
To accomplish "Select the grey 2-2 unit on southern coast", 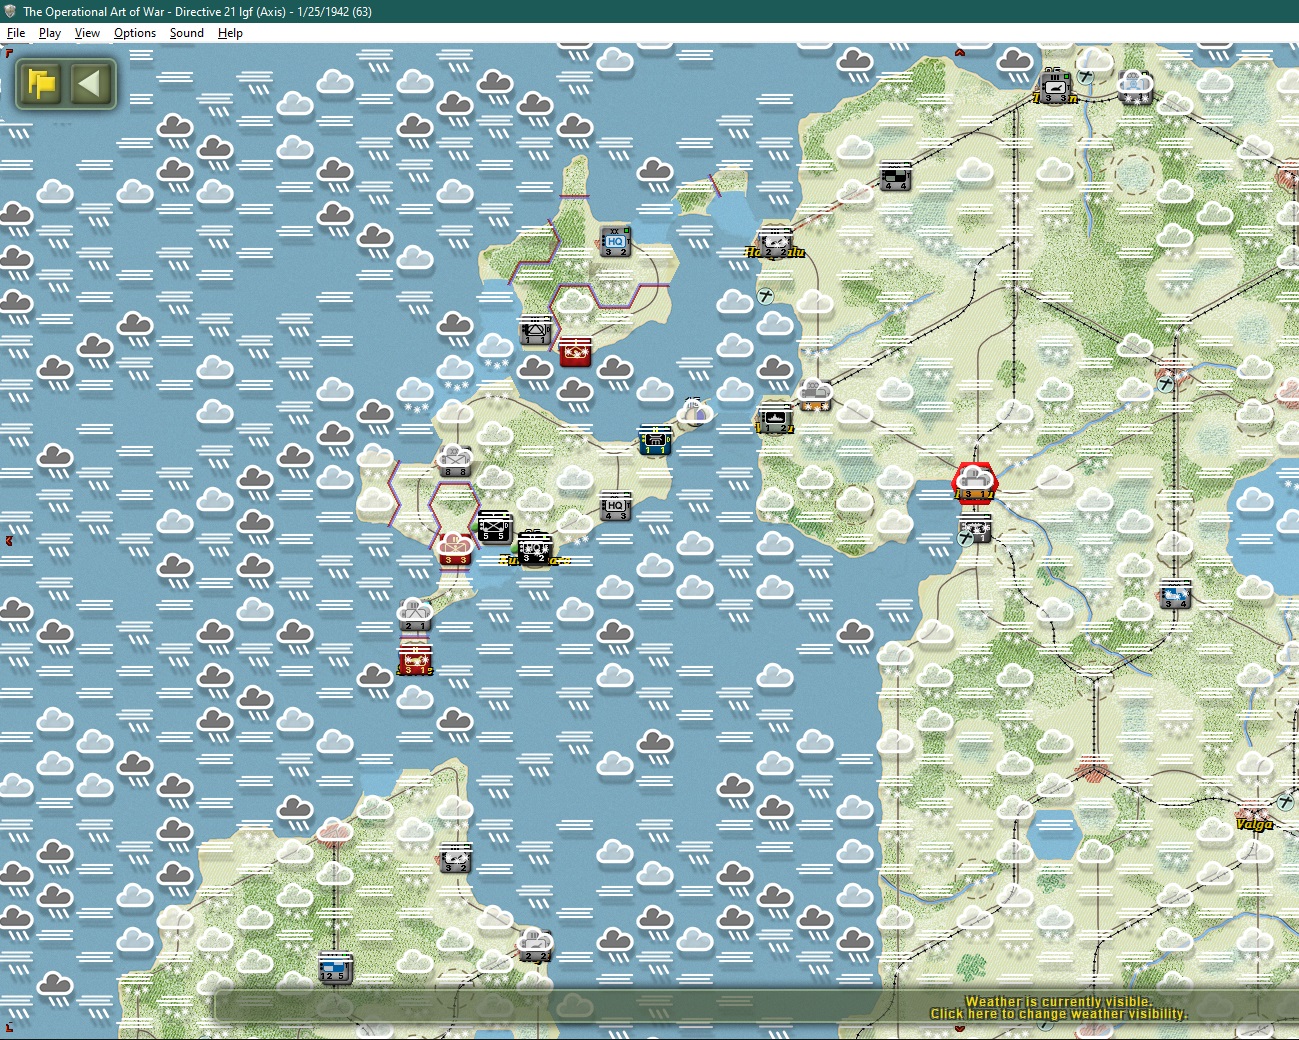I will point(535,946).
